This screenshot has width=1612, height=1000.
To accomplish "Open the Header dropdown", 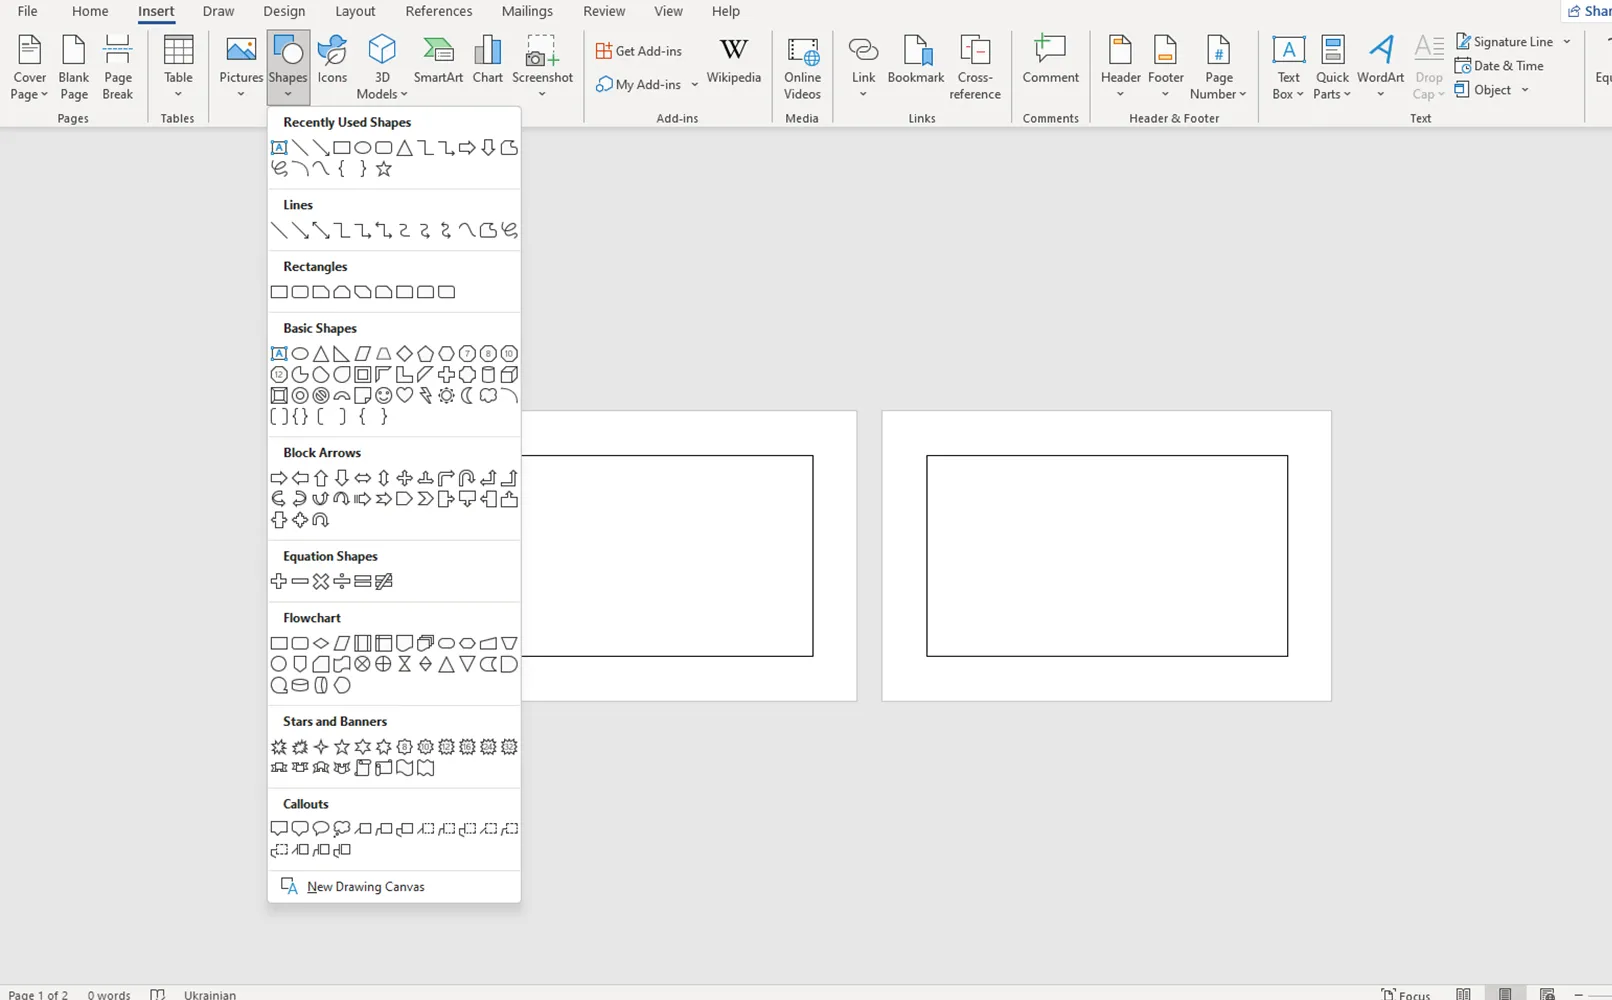I will (1120, 68).
